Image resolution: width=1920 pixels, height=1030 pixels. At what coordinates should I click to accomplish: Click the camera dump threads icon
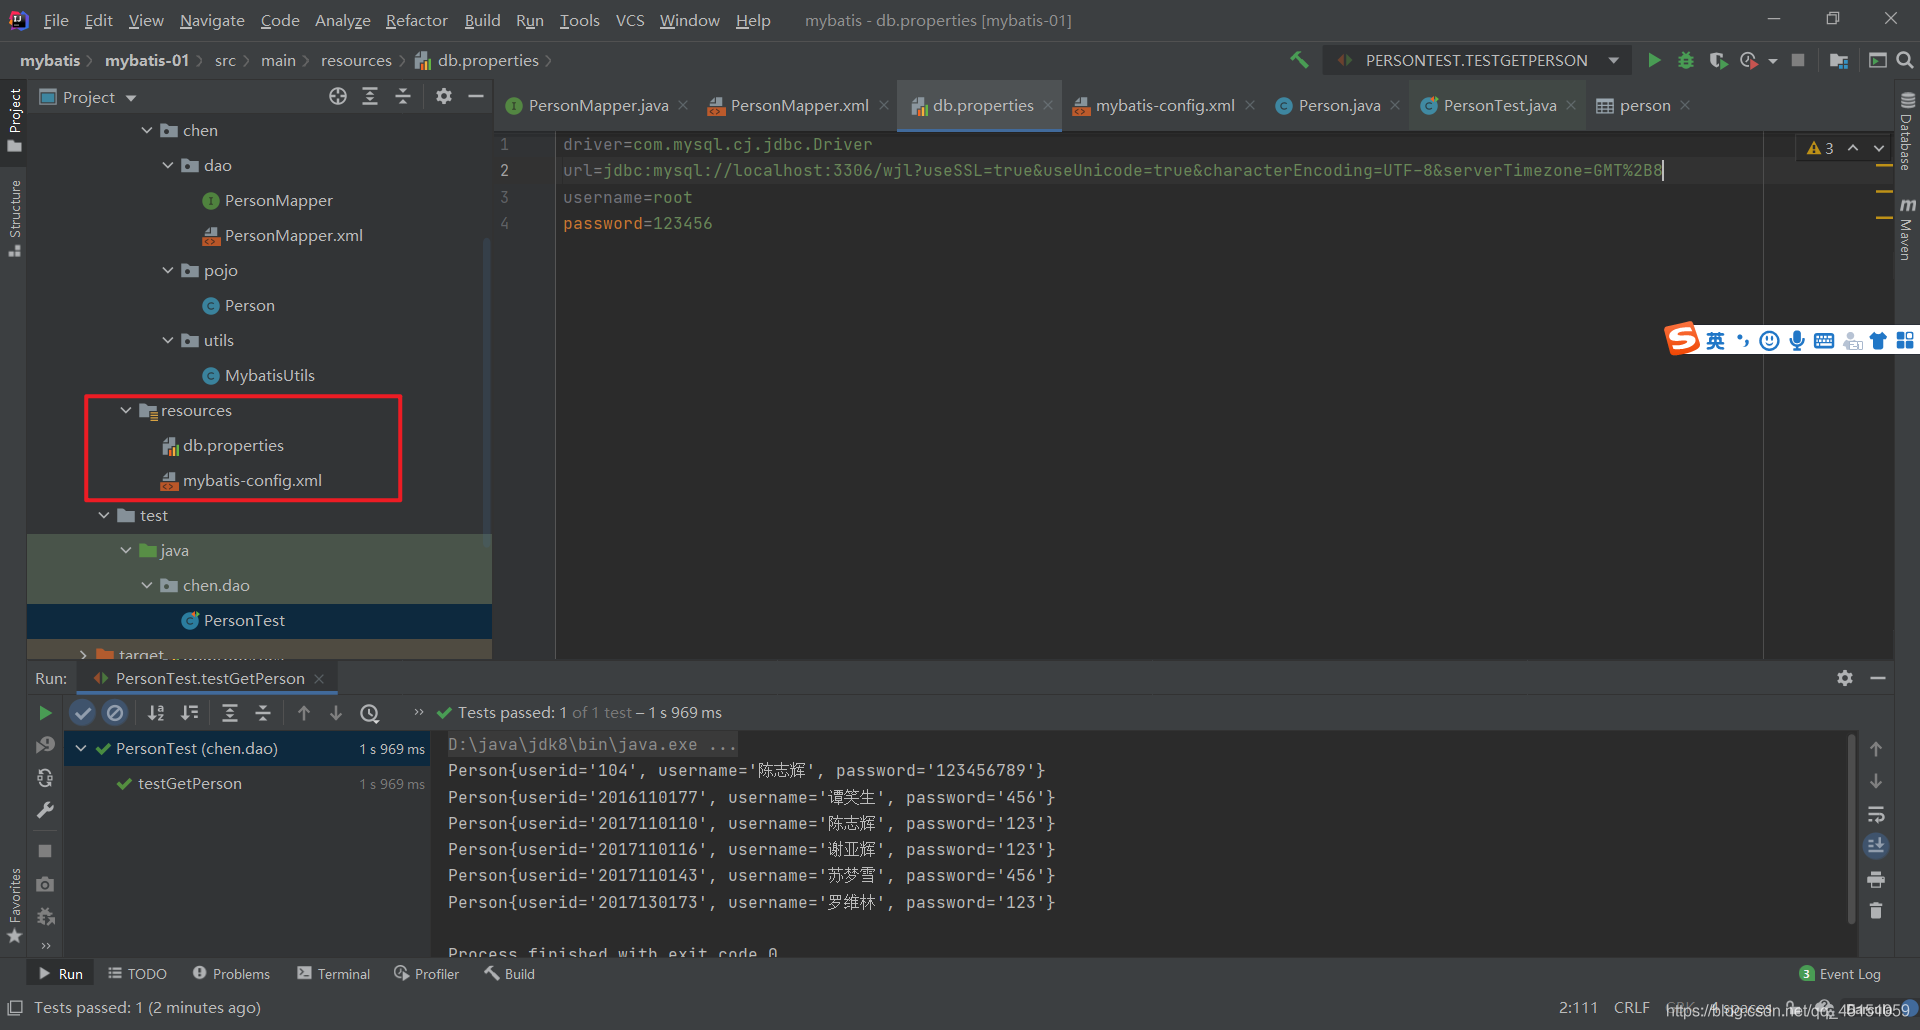pyautogui.click(x=45, y=884)
